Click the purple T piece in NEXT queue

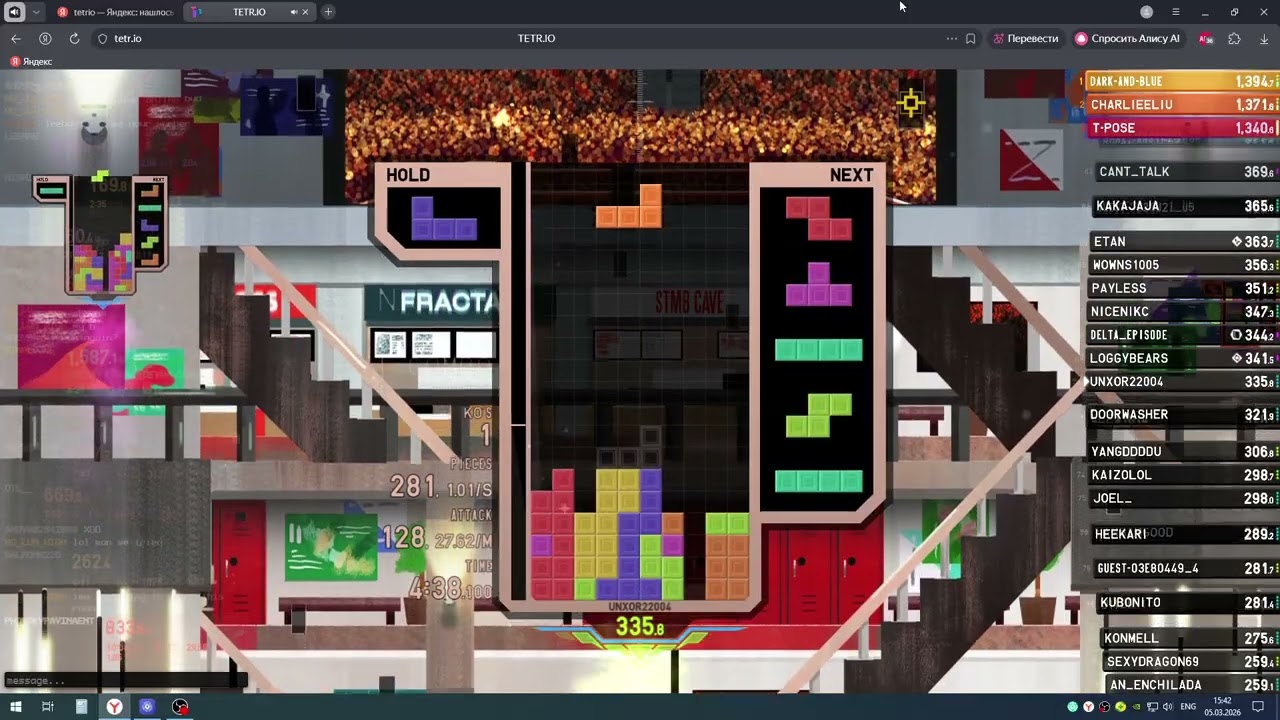click(818, 284)
